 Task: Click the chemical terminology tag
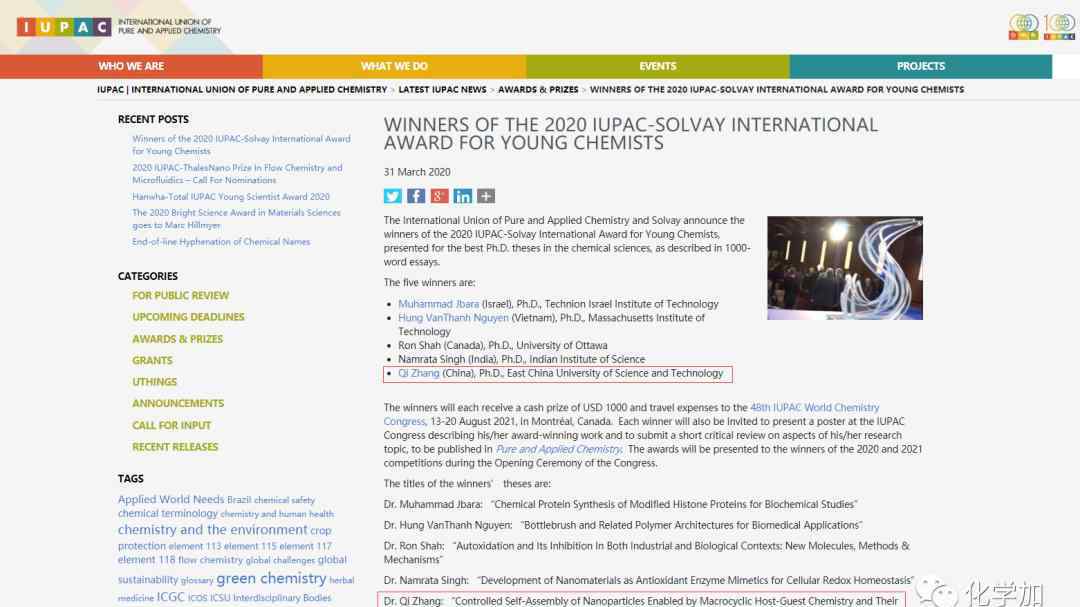(167, 513)
